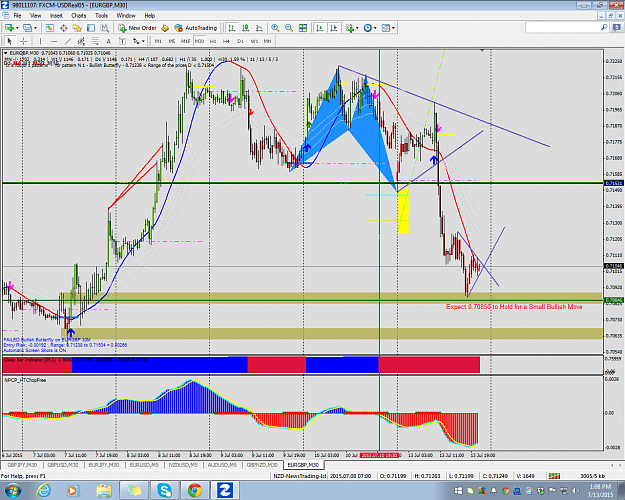
Task: Switch to the GBPJPY,M30 chart tab
Action: (22, 465)
